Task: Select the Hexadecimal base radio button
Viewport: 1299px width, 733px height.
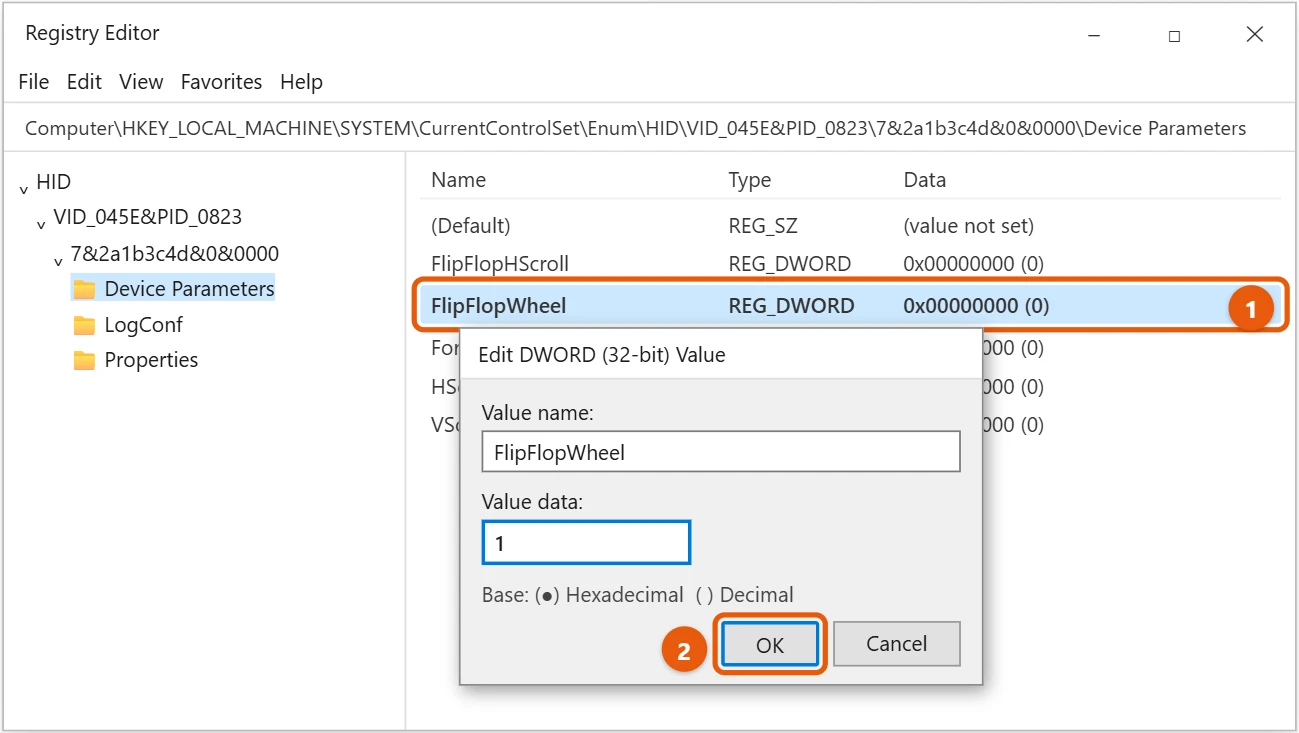Action: pyautogui.click(x=547, y=595)
